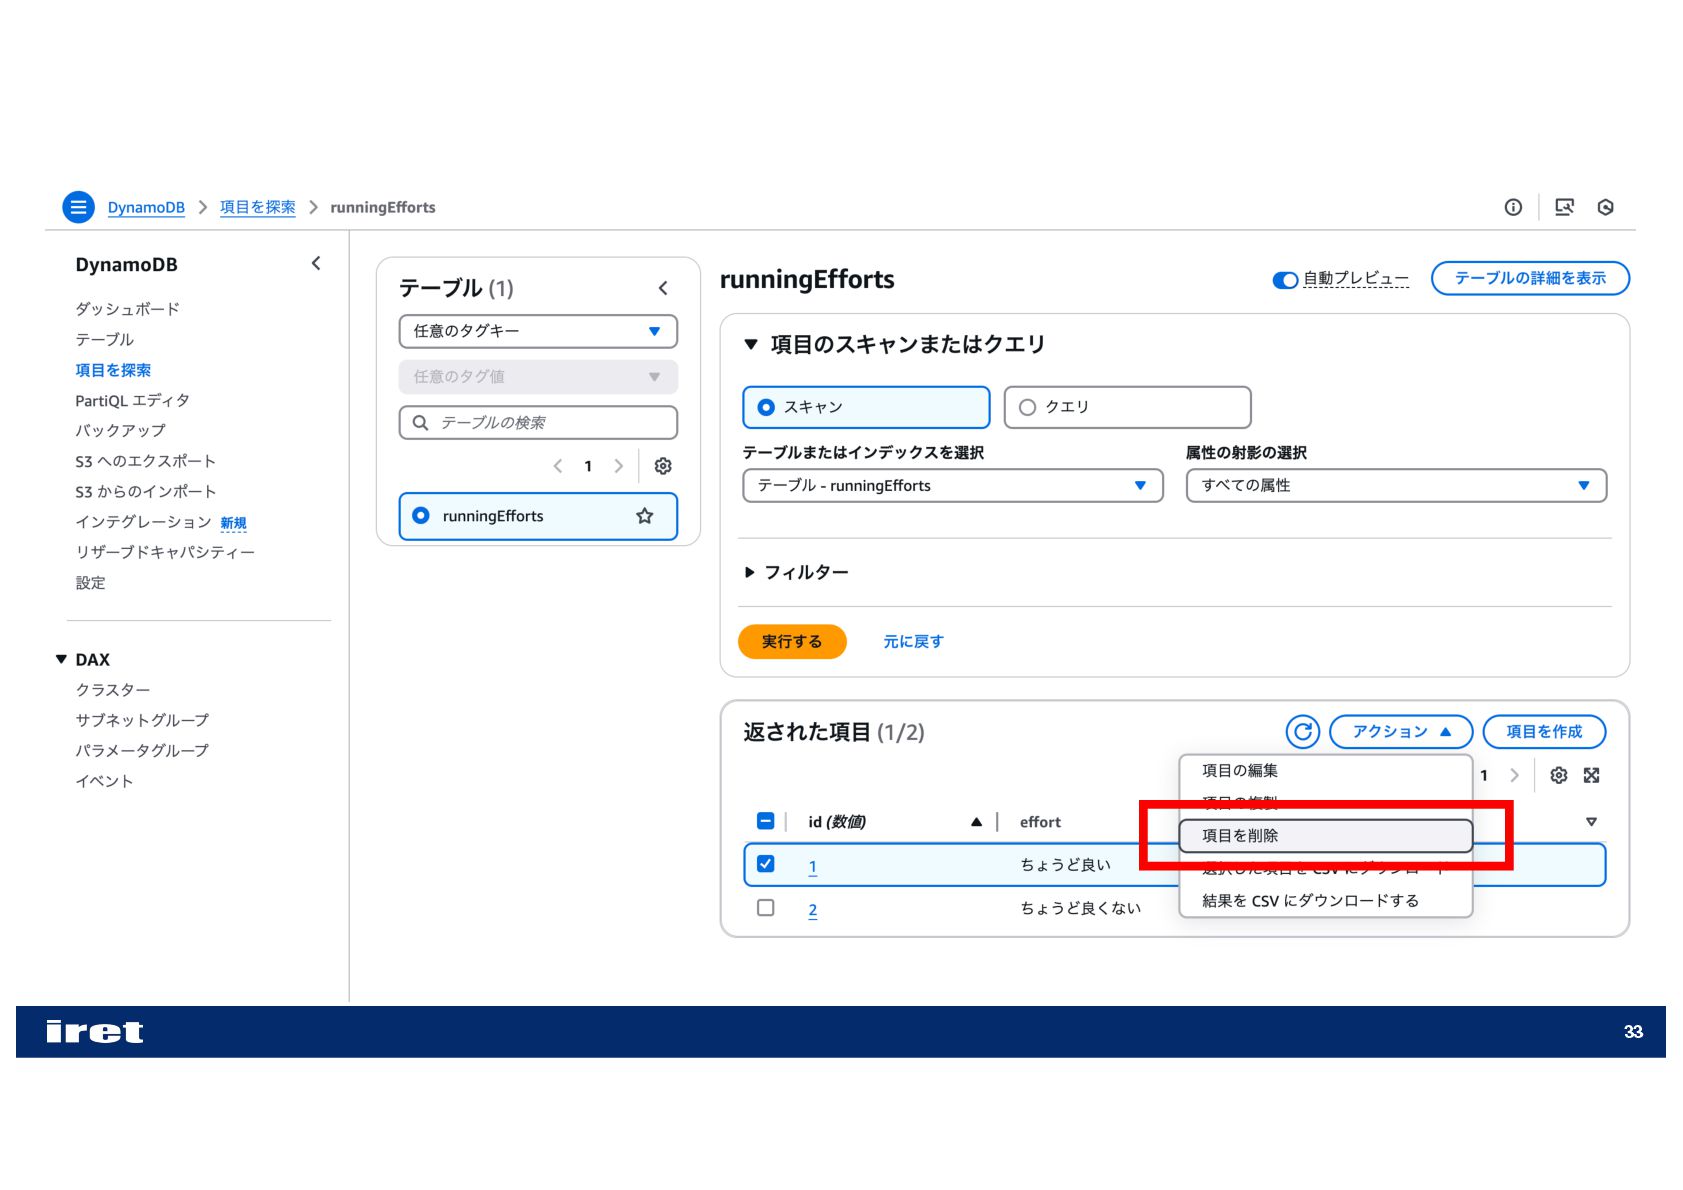
Task: Open the DynamoDB breadcrumb link
Action: (146, 208)
